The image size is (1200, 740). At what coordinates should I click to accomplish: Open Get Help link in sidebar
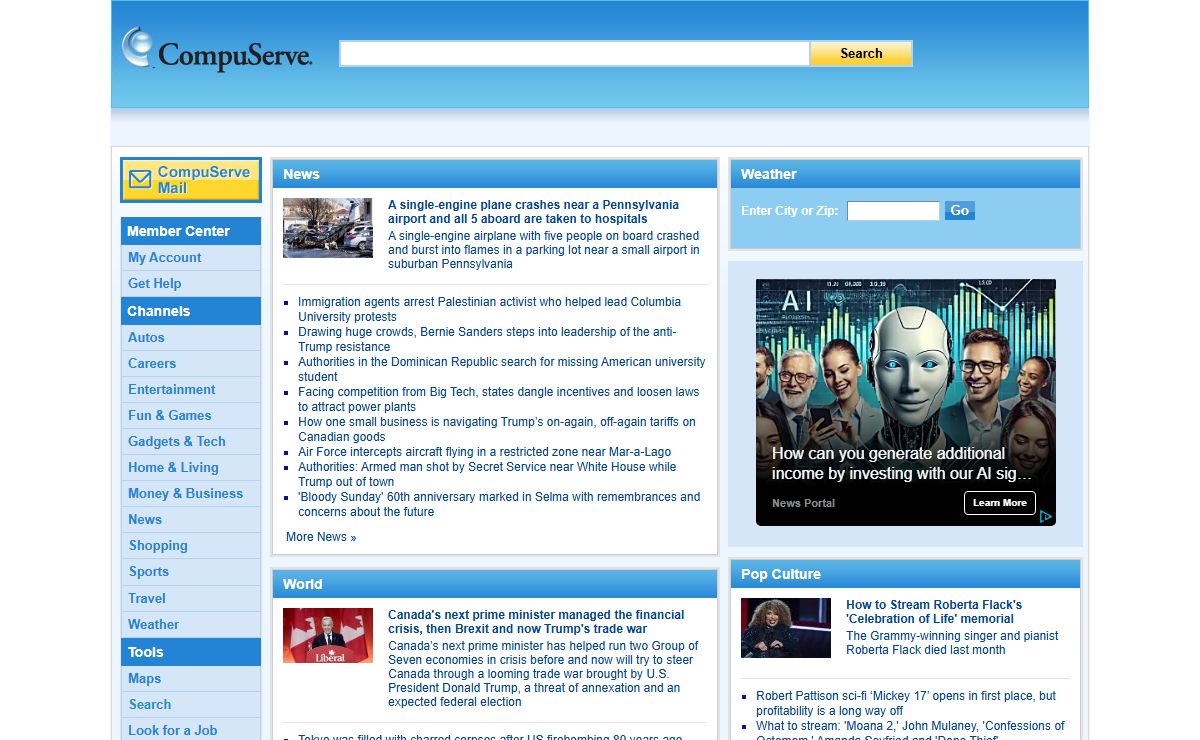point(154,283)
